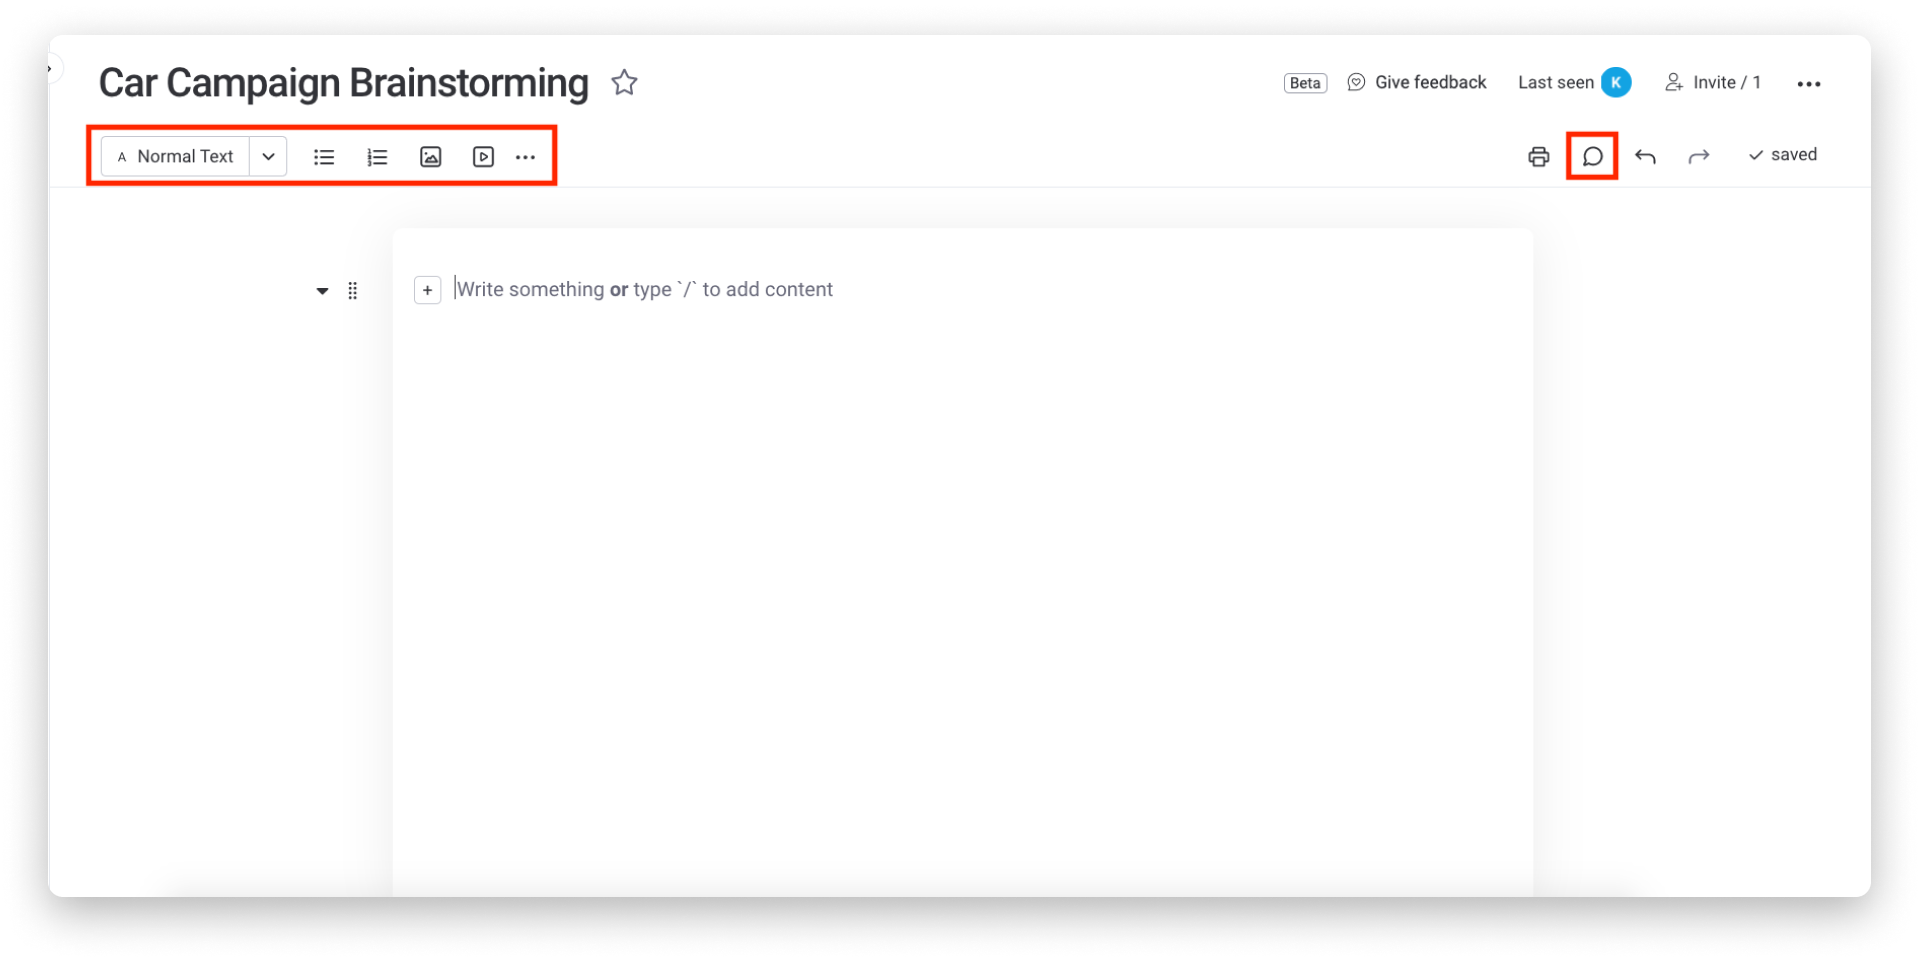Click Give feedback
Viewport: 1920px width, 962px height.
pos(1416,82)
